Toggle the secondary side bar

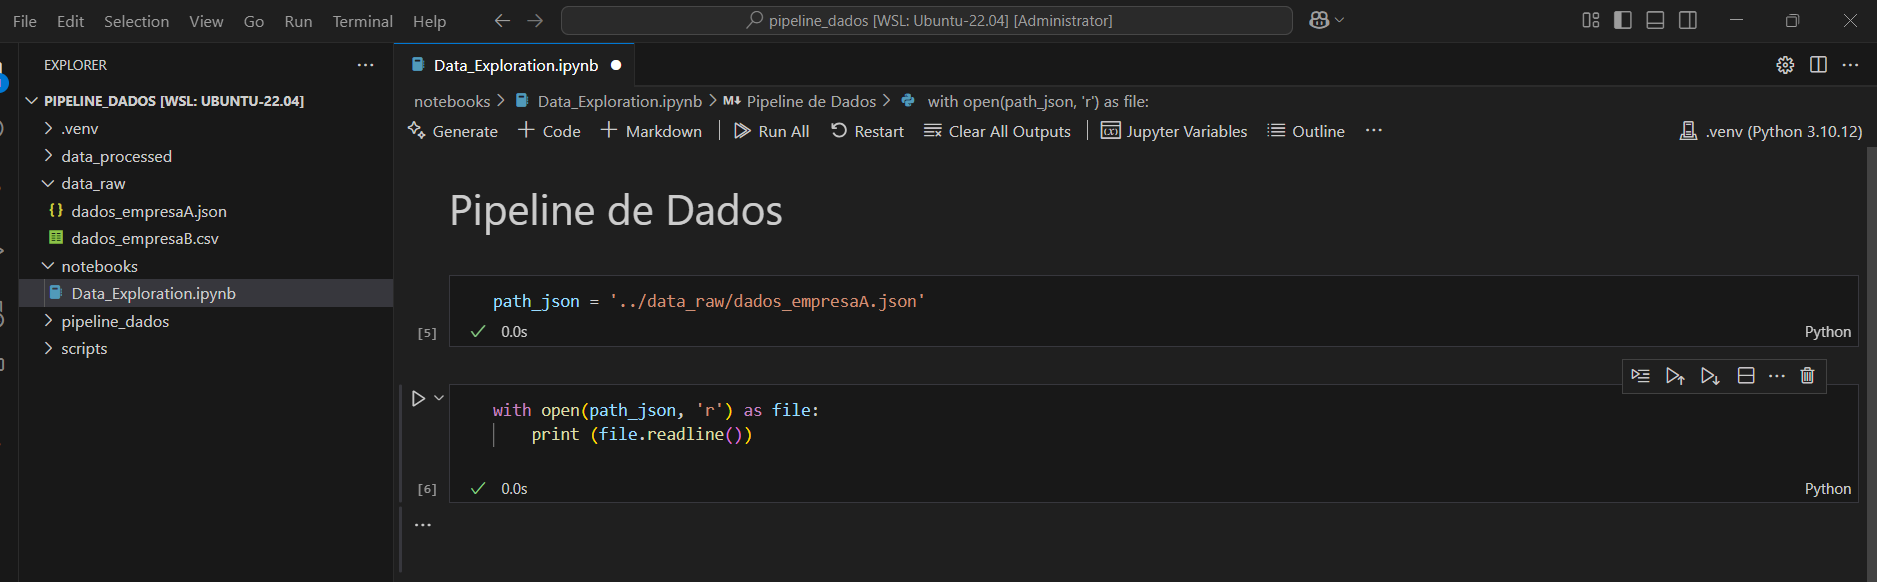tap(1688, 20)
